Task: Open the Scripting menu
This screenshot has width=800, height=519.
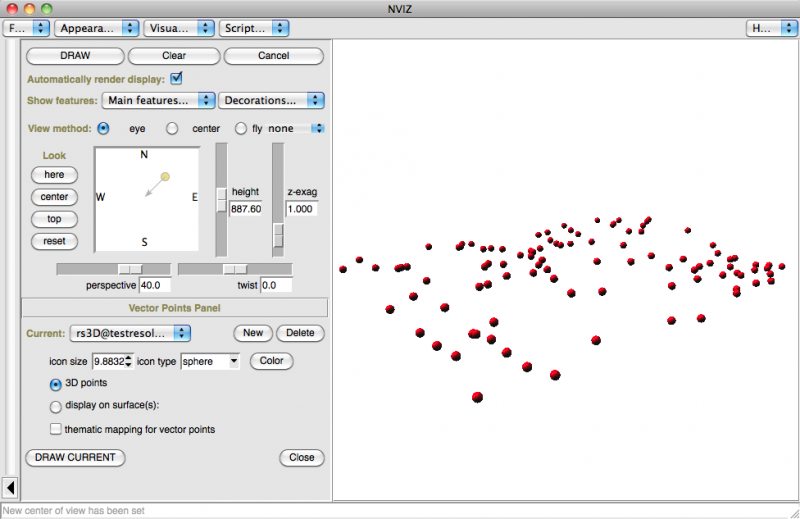Action: click(254, 28)
